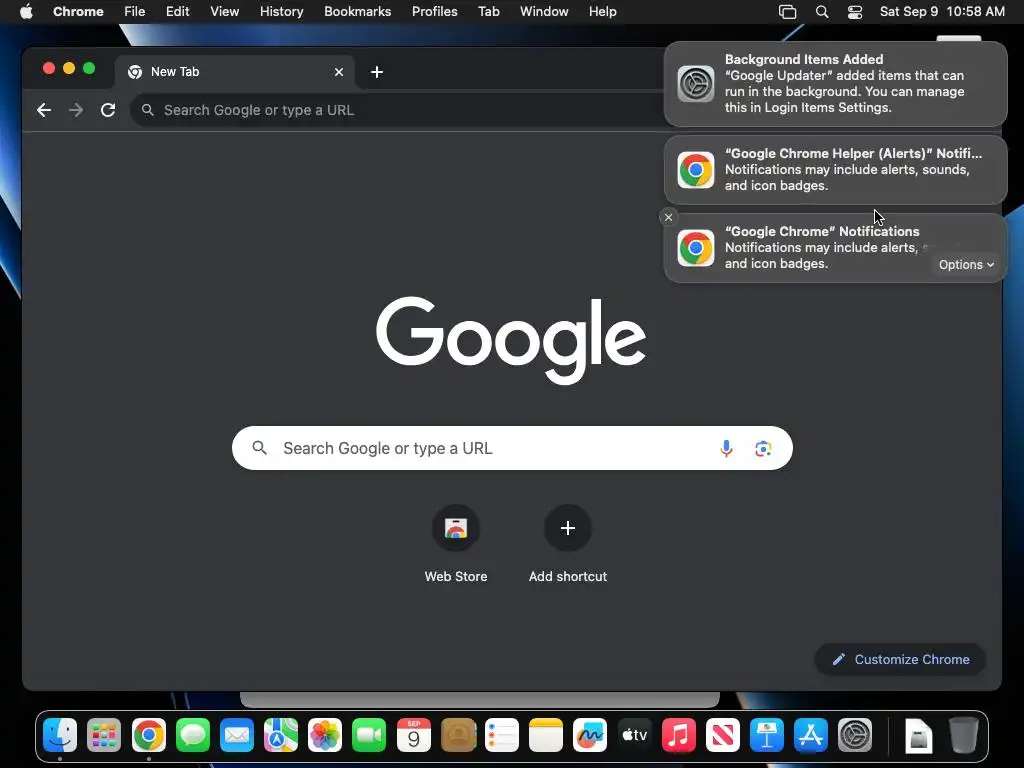Open App Store from the Dock

(x=811, y=735)
